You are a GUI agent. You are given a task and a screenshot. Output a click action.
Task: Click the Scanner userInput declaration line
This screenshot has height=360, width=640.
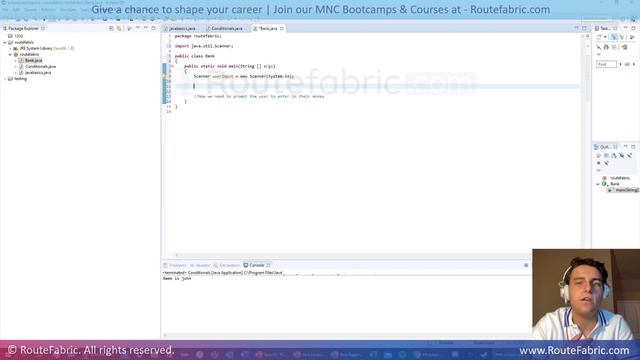(x=244, y=76)
